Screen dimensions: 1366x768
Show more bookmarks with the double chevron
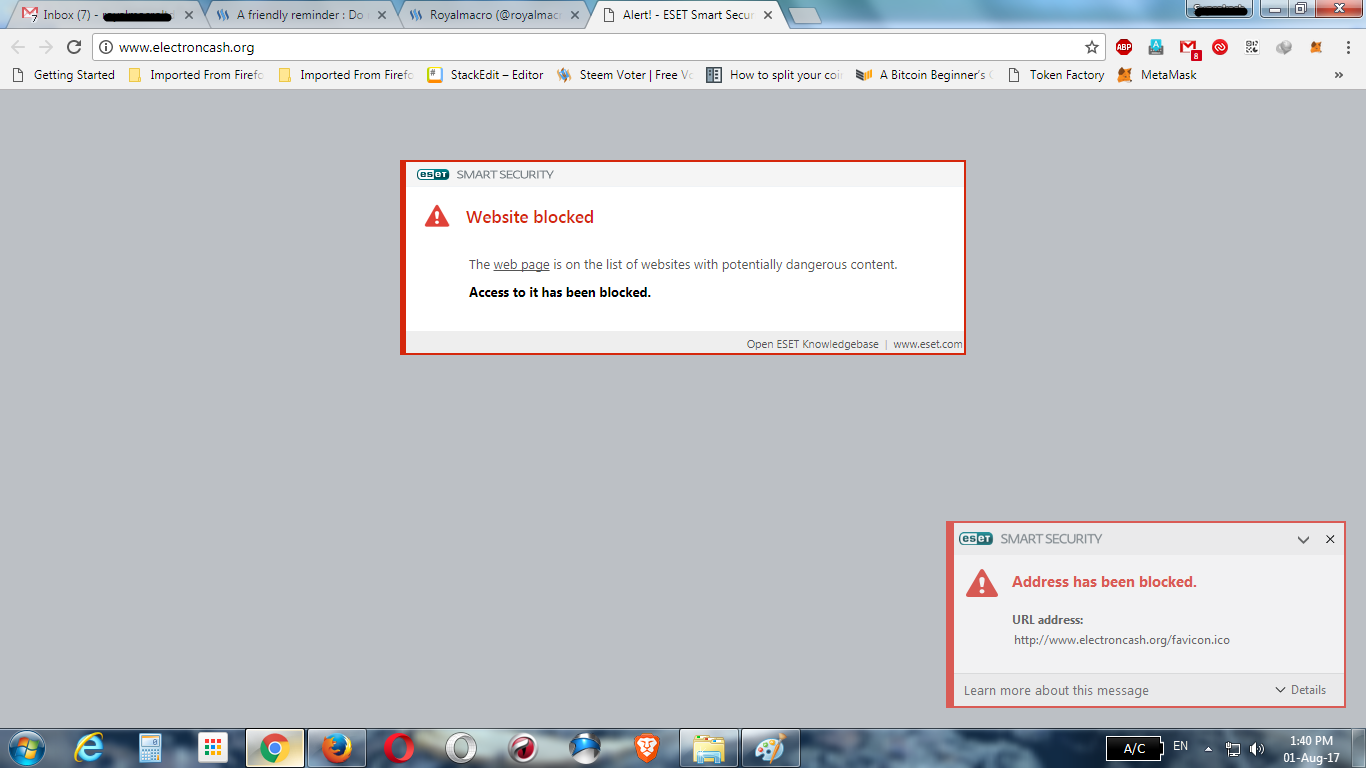click(x=1339, y=75)
